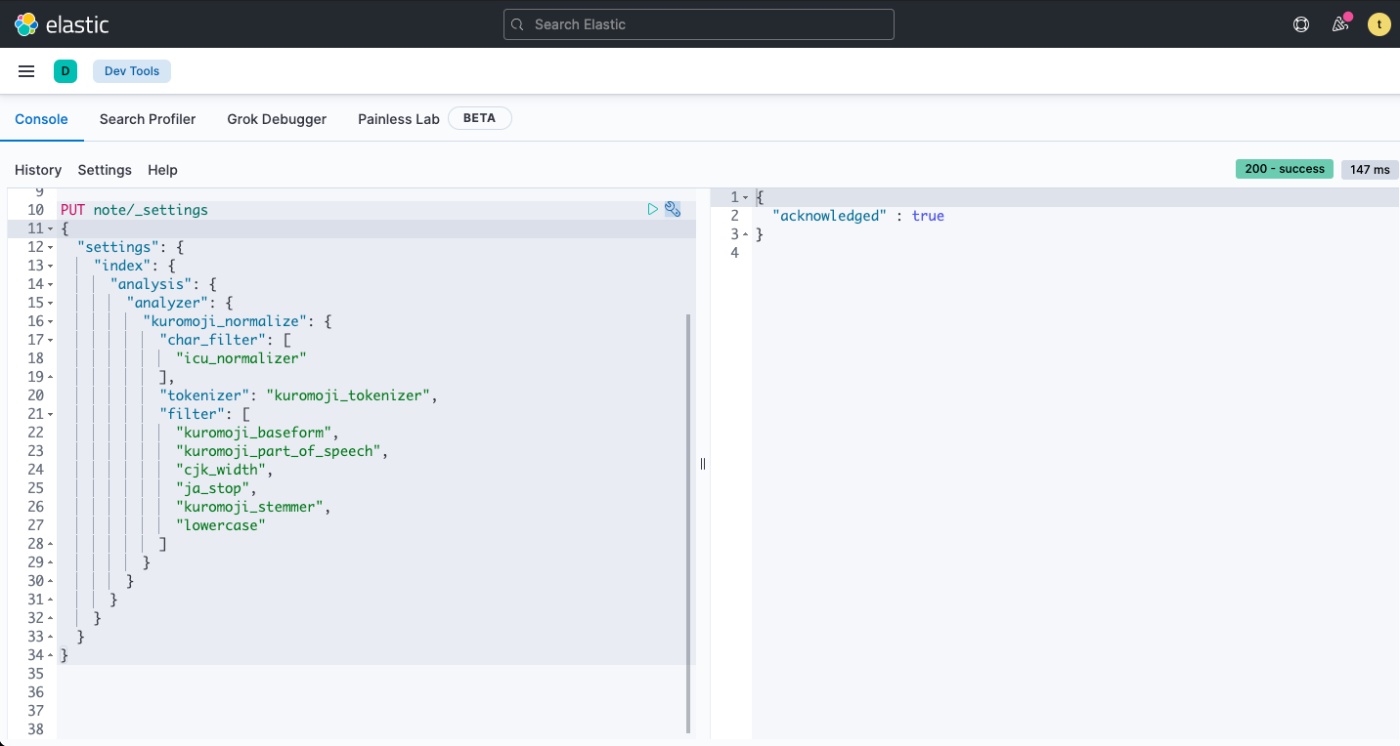1400x746 pixels.
Task: Click the 200 - success status badge
Action: pos(1285,169)
